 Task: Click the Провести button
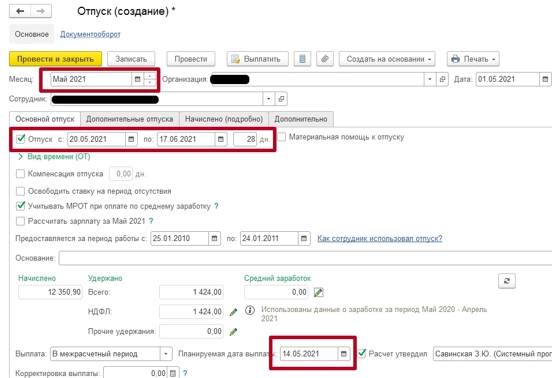coord(191,59)
